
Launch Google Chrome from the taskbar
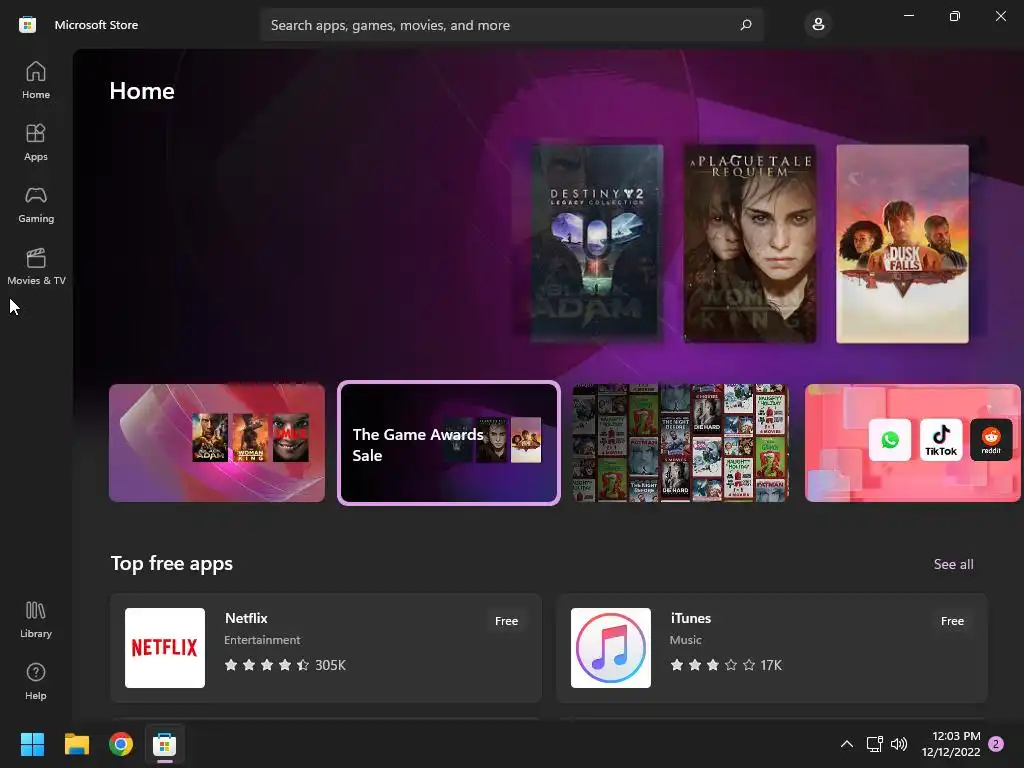(121, 744)
